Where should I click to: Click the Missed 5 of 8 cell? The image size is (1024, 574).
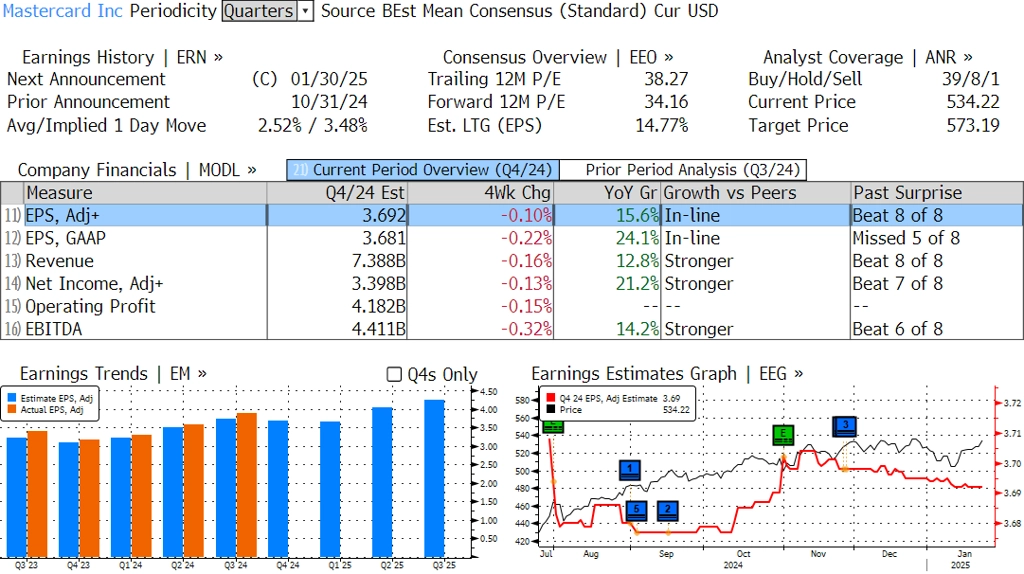coord(937,238)
